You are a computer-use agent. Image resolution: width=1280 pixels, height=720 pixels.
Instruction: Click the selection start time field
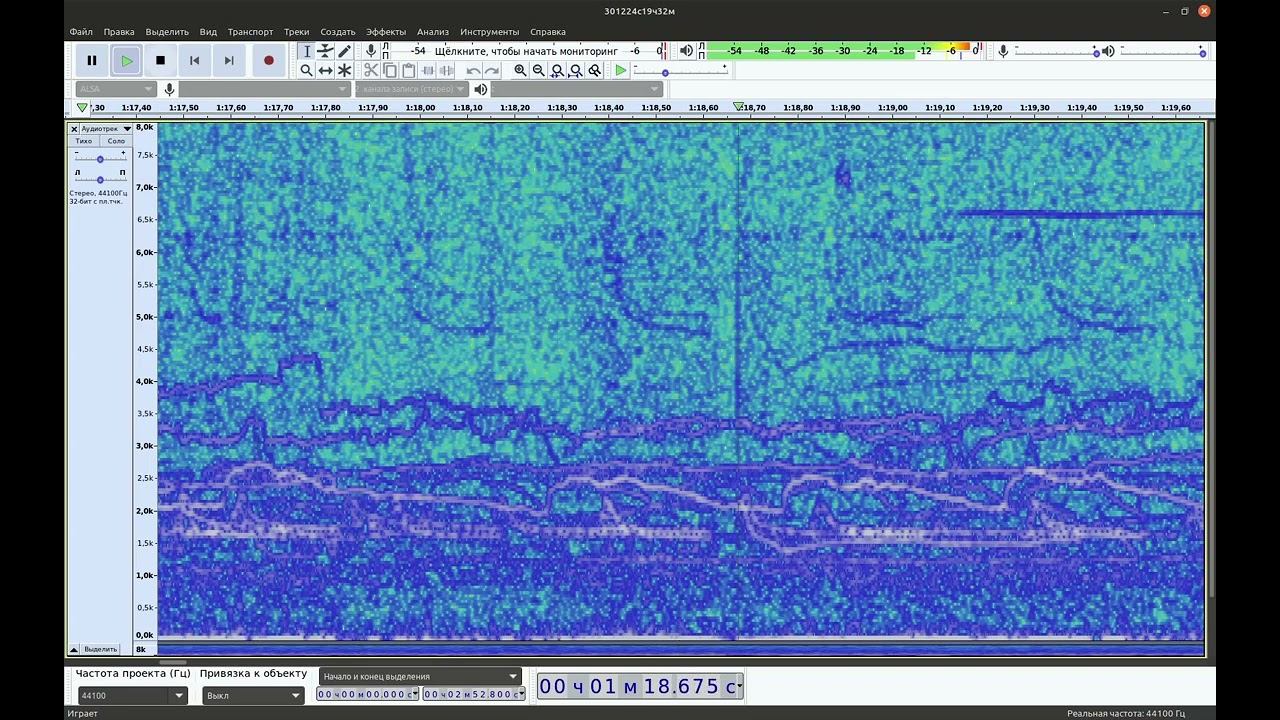pyautogui.click(x=368, y=694)
